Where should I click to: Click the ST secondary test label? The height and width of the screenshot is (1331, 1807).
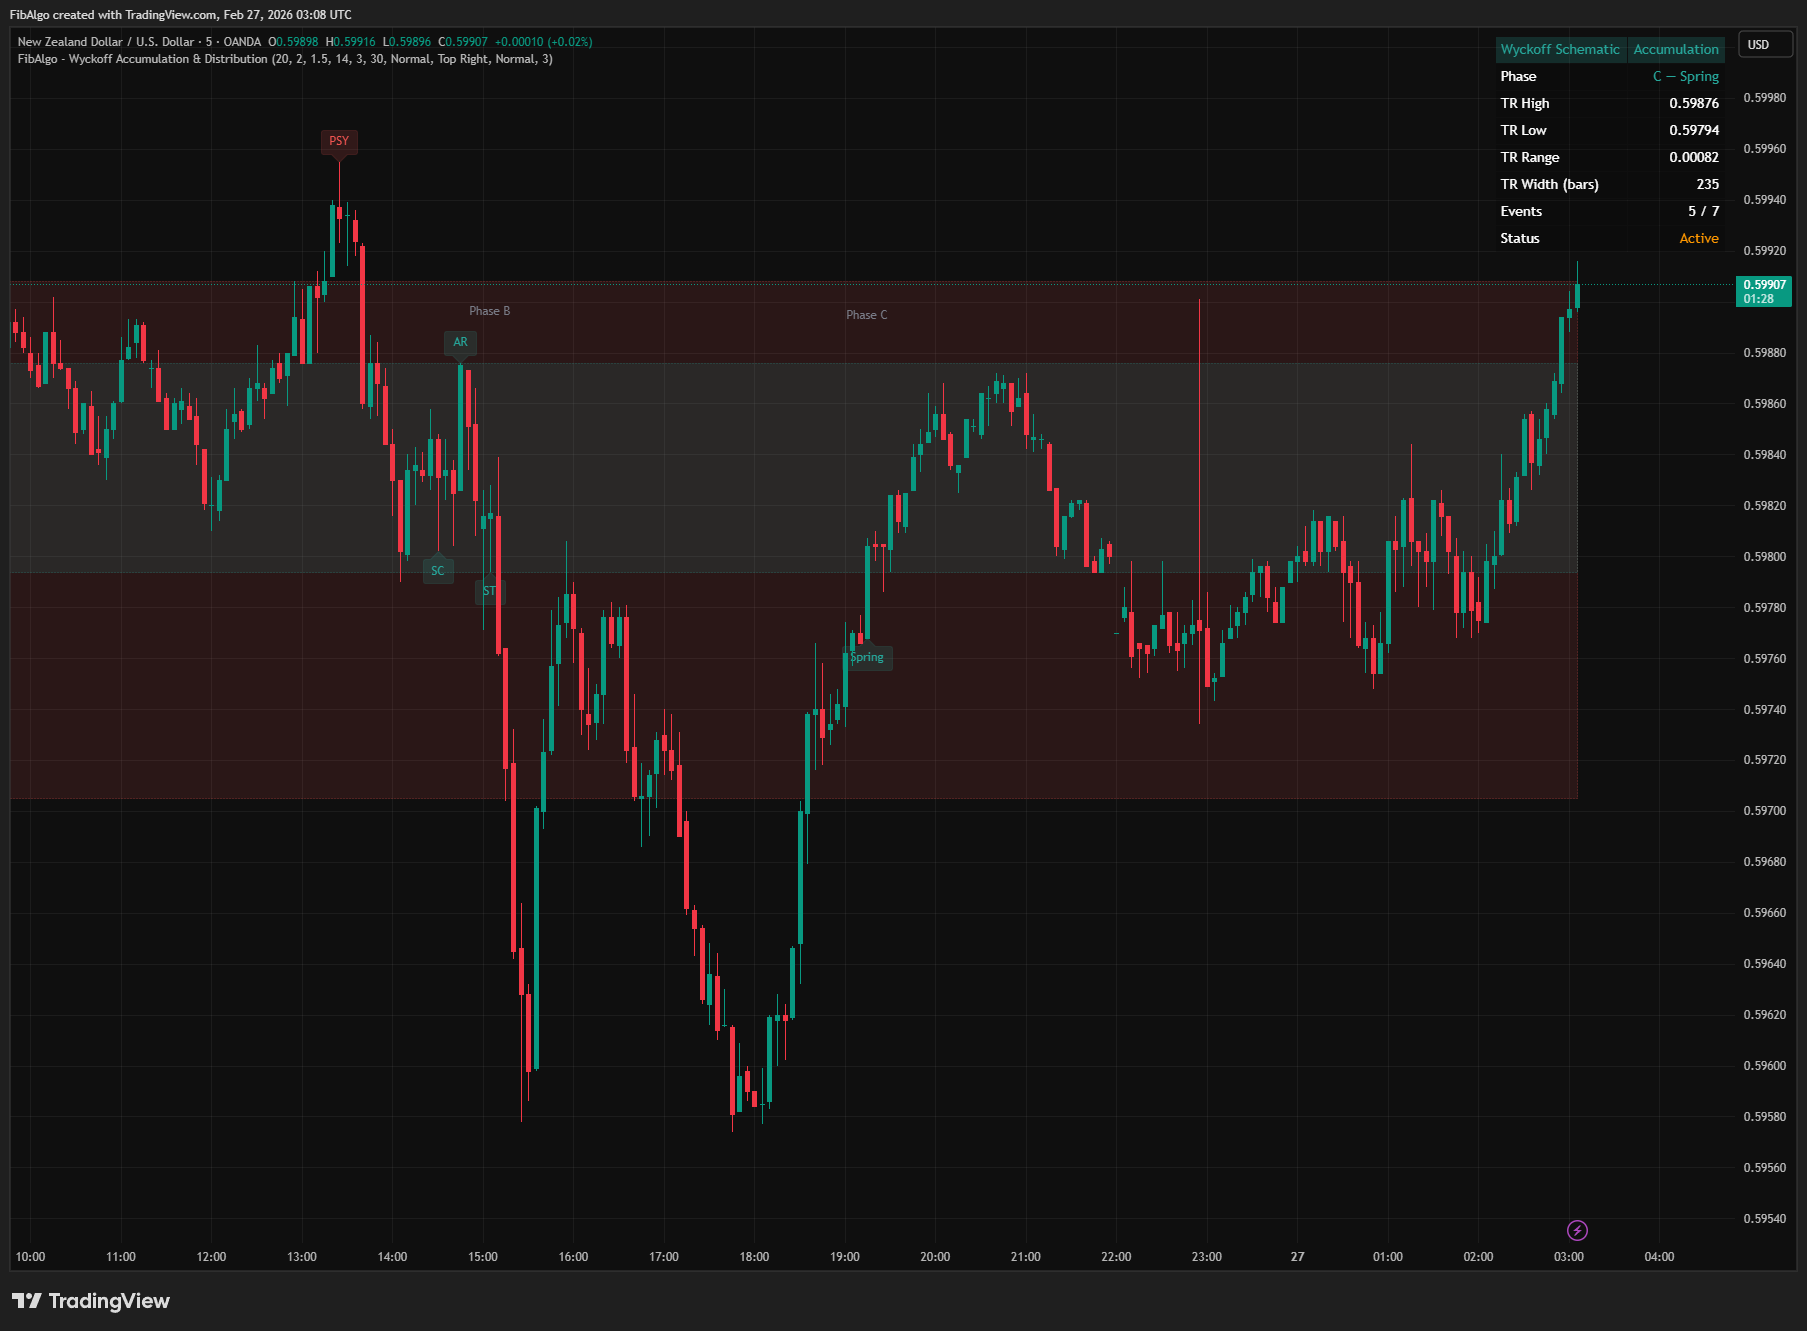tap(489, 591)
